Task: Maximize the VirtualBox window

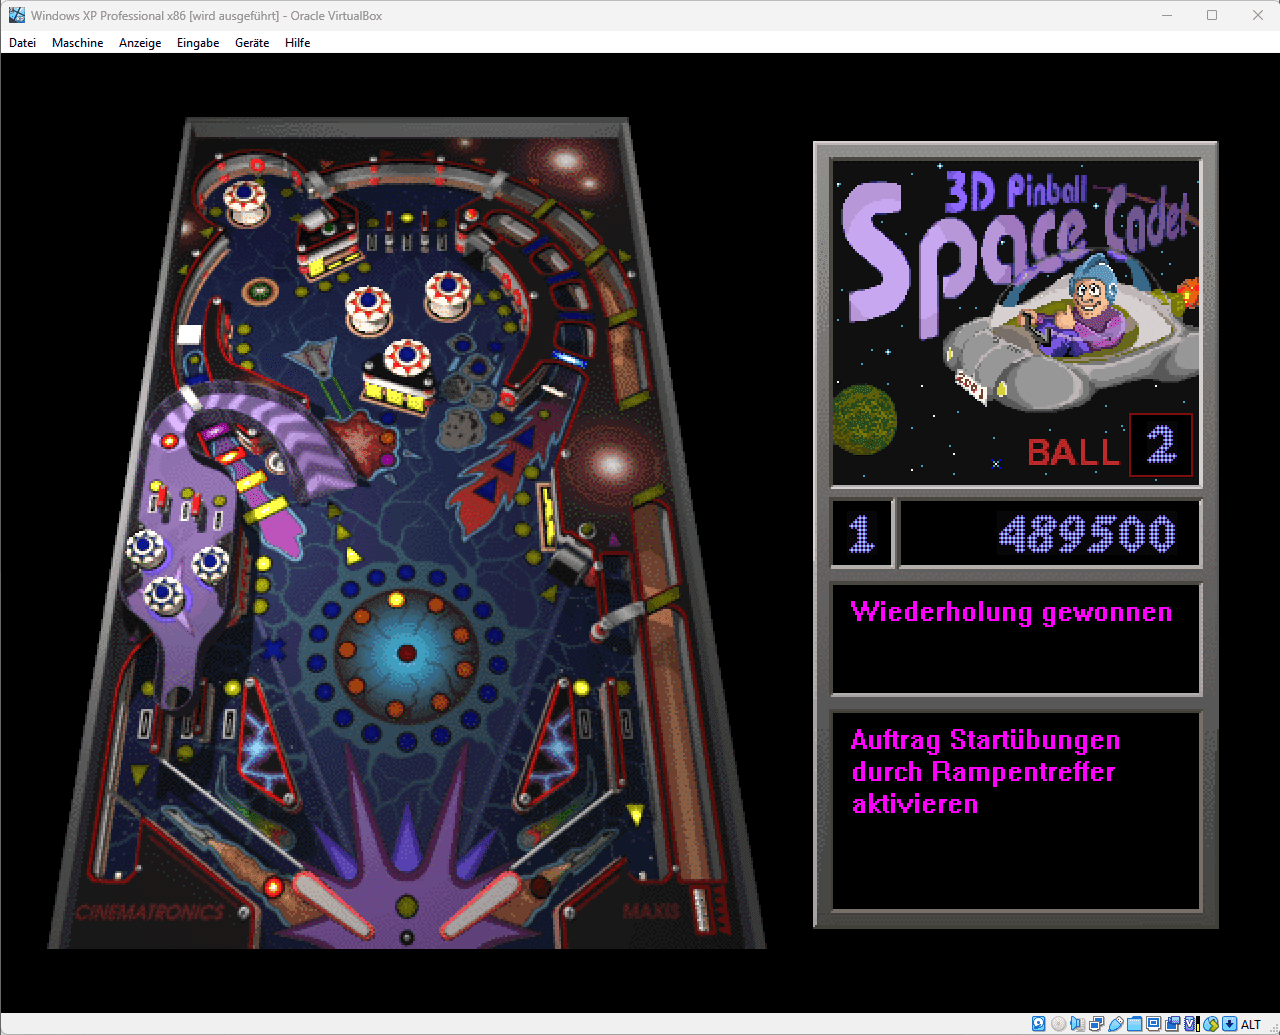Action: coord(1212,15)
